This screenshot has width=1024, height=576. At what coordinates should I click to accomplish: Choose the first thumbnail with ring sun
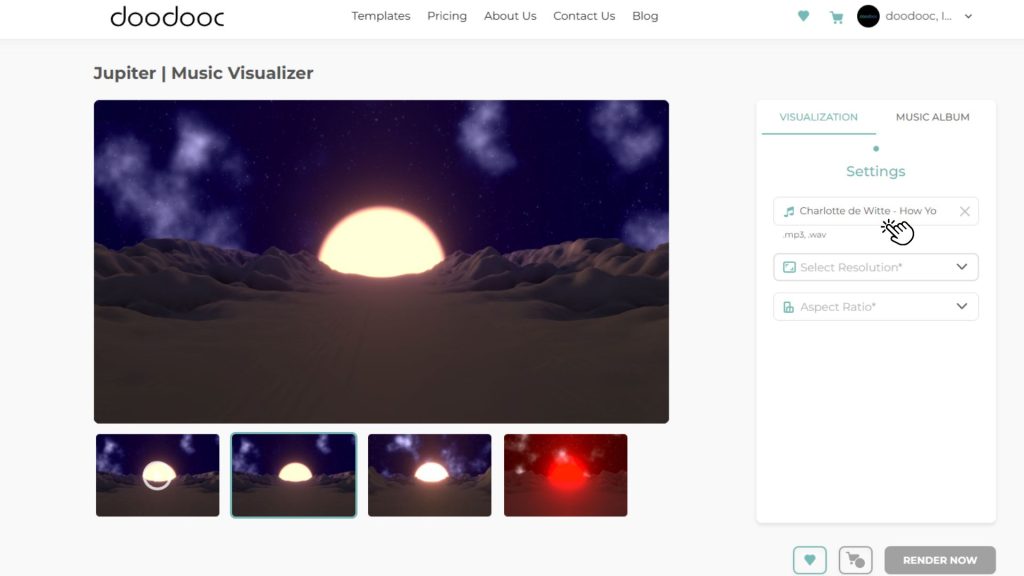click(157, 475)
